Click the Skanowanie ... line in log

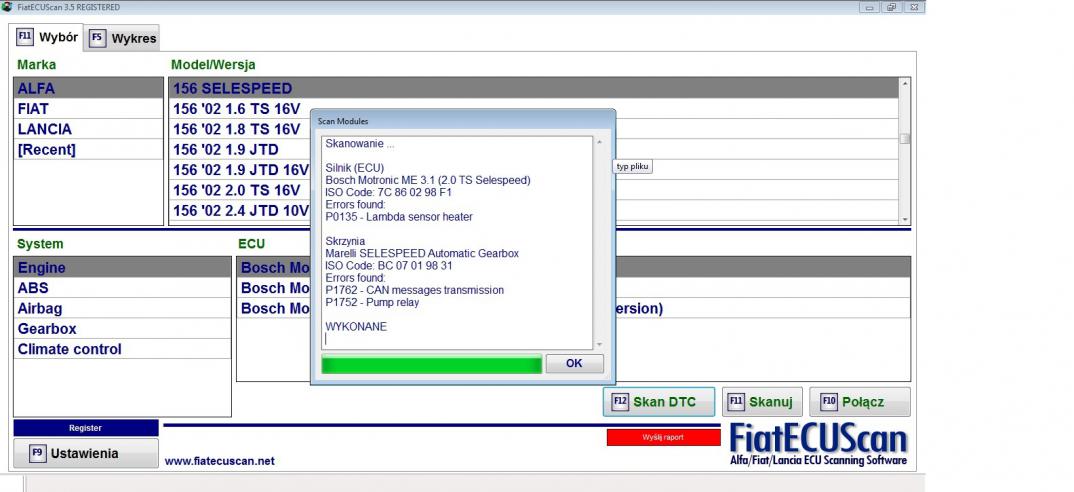click(x=360, y=144)
